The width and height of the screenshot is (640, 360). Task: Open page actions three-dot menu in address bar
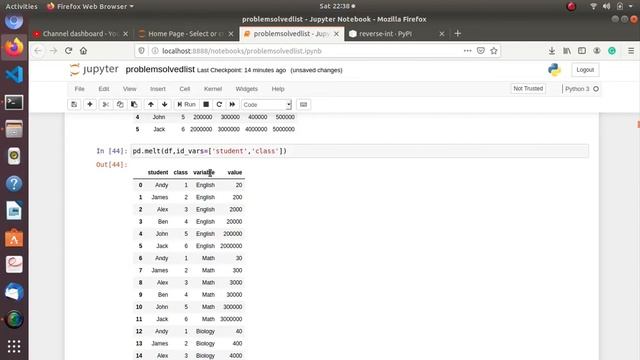(x=467, y=51)
